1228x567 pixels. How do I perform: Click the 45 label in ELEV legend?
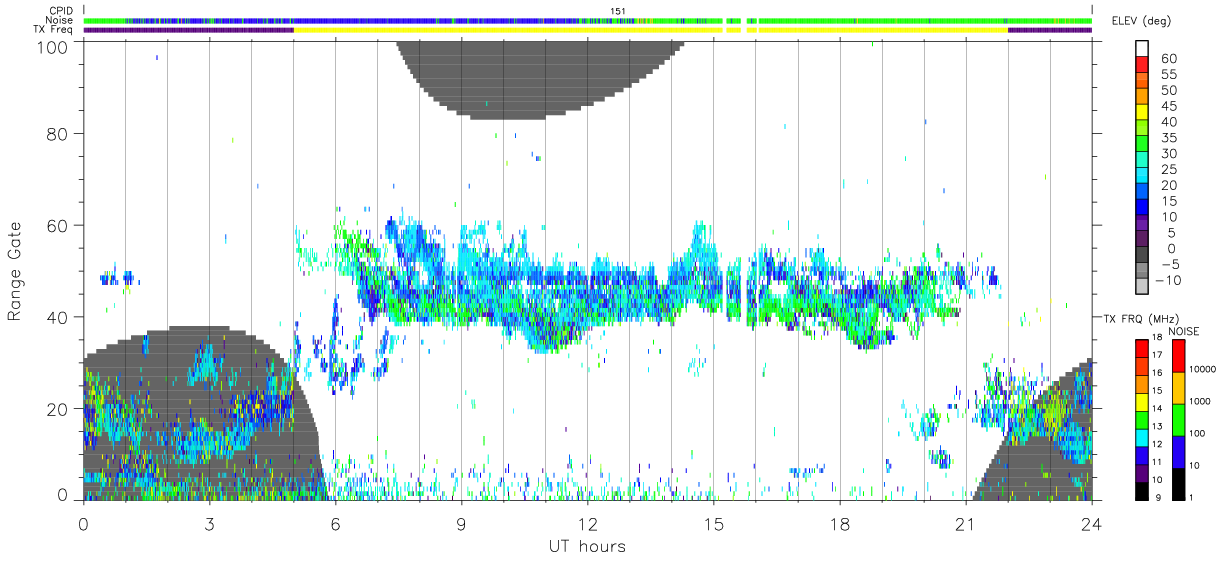click(x=1169, y=106)
